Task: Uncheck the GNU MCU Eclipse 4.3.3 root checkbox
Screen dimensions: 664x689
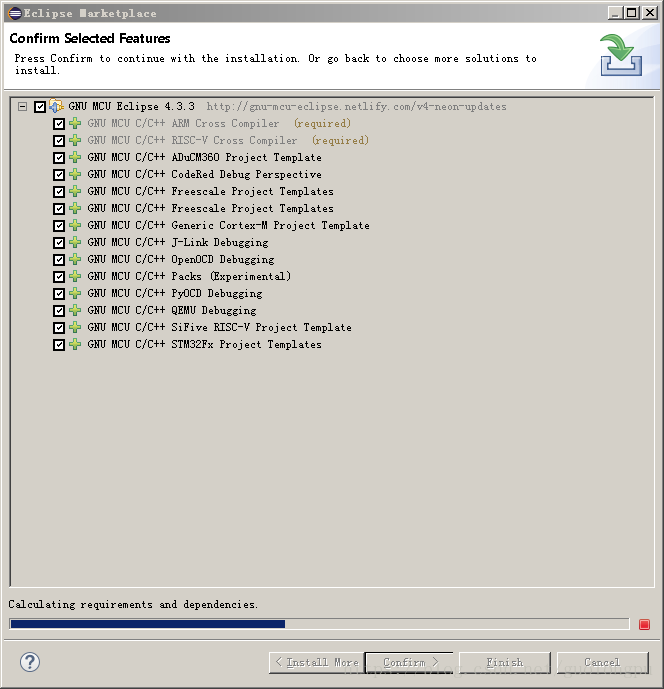Action: 40,107
